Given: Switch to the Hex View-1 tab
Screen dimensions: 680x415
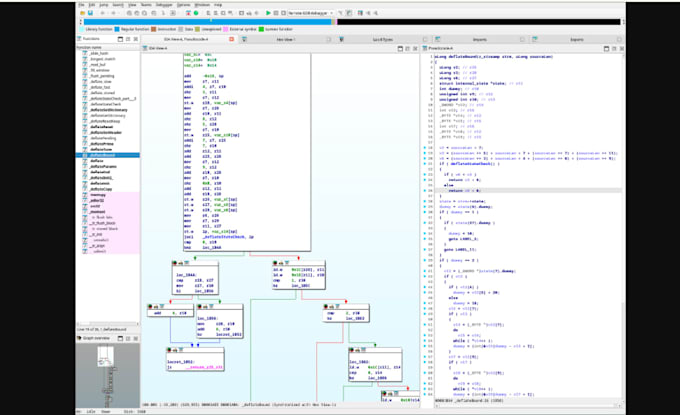Looking at the screenshot, I should tap(285, 39).
